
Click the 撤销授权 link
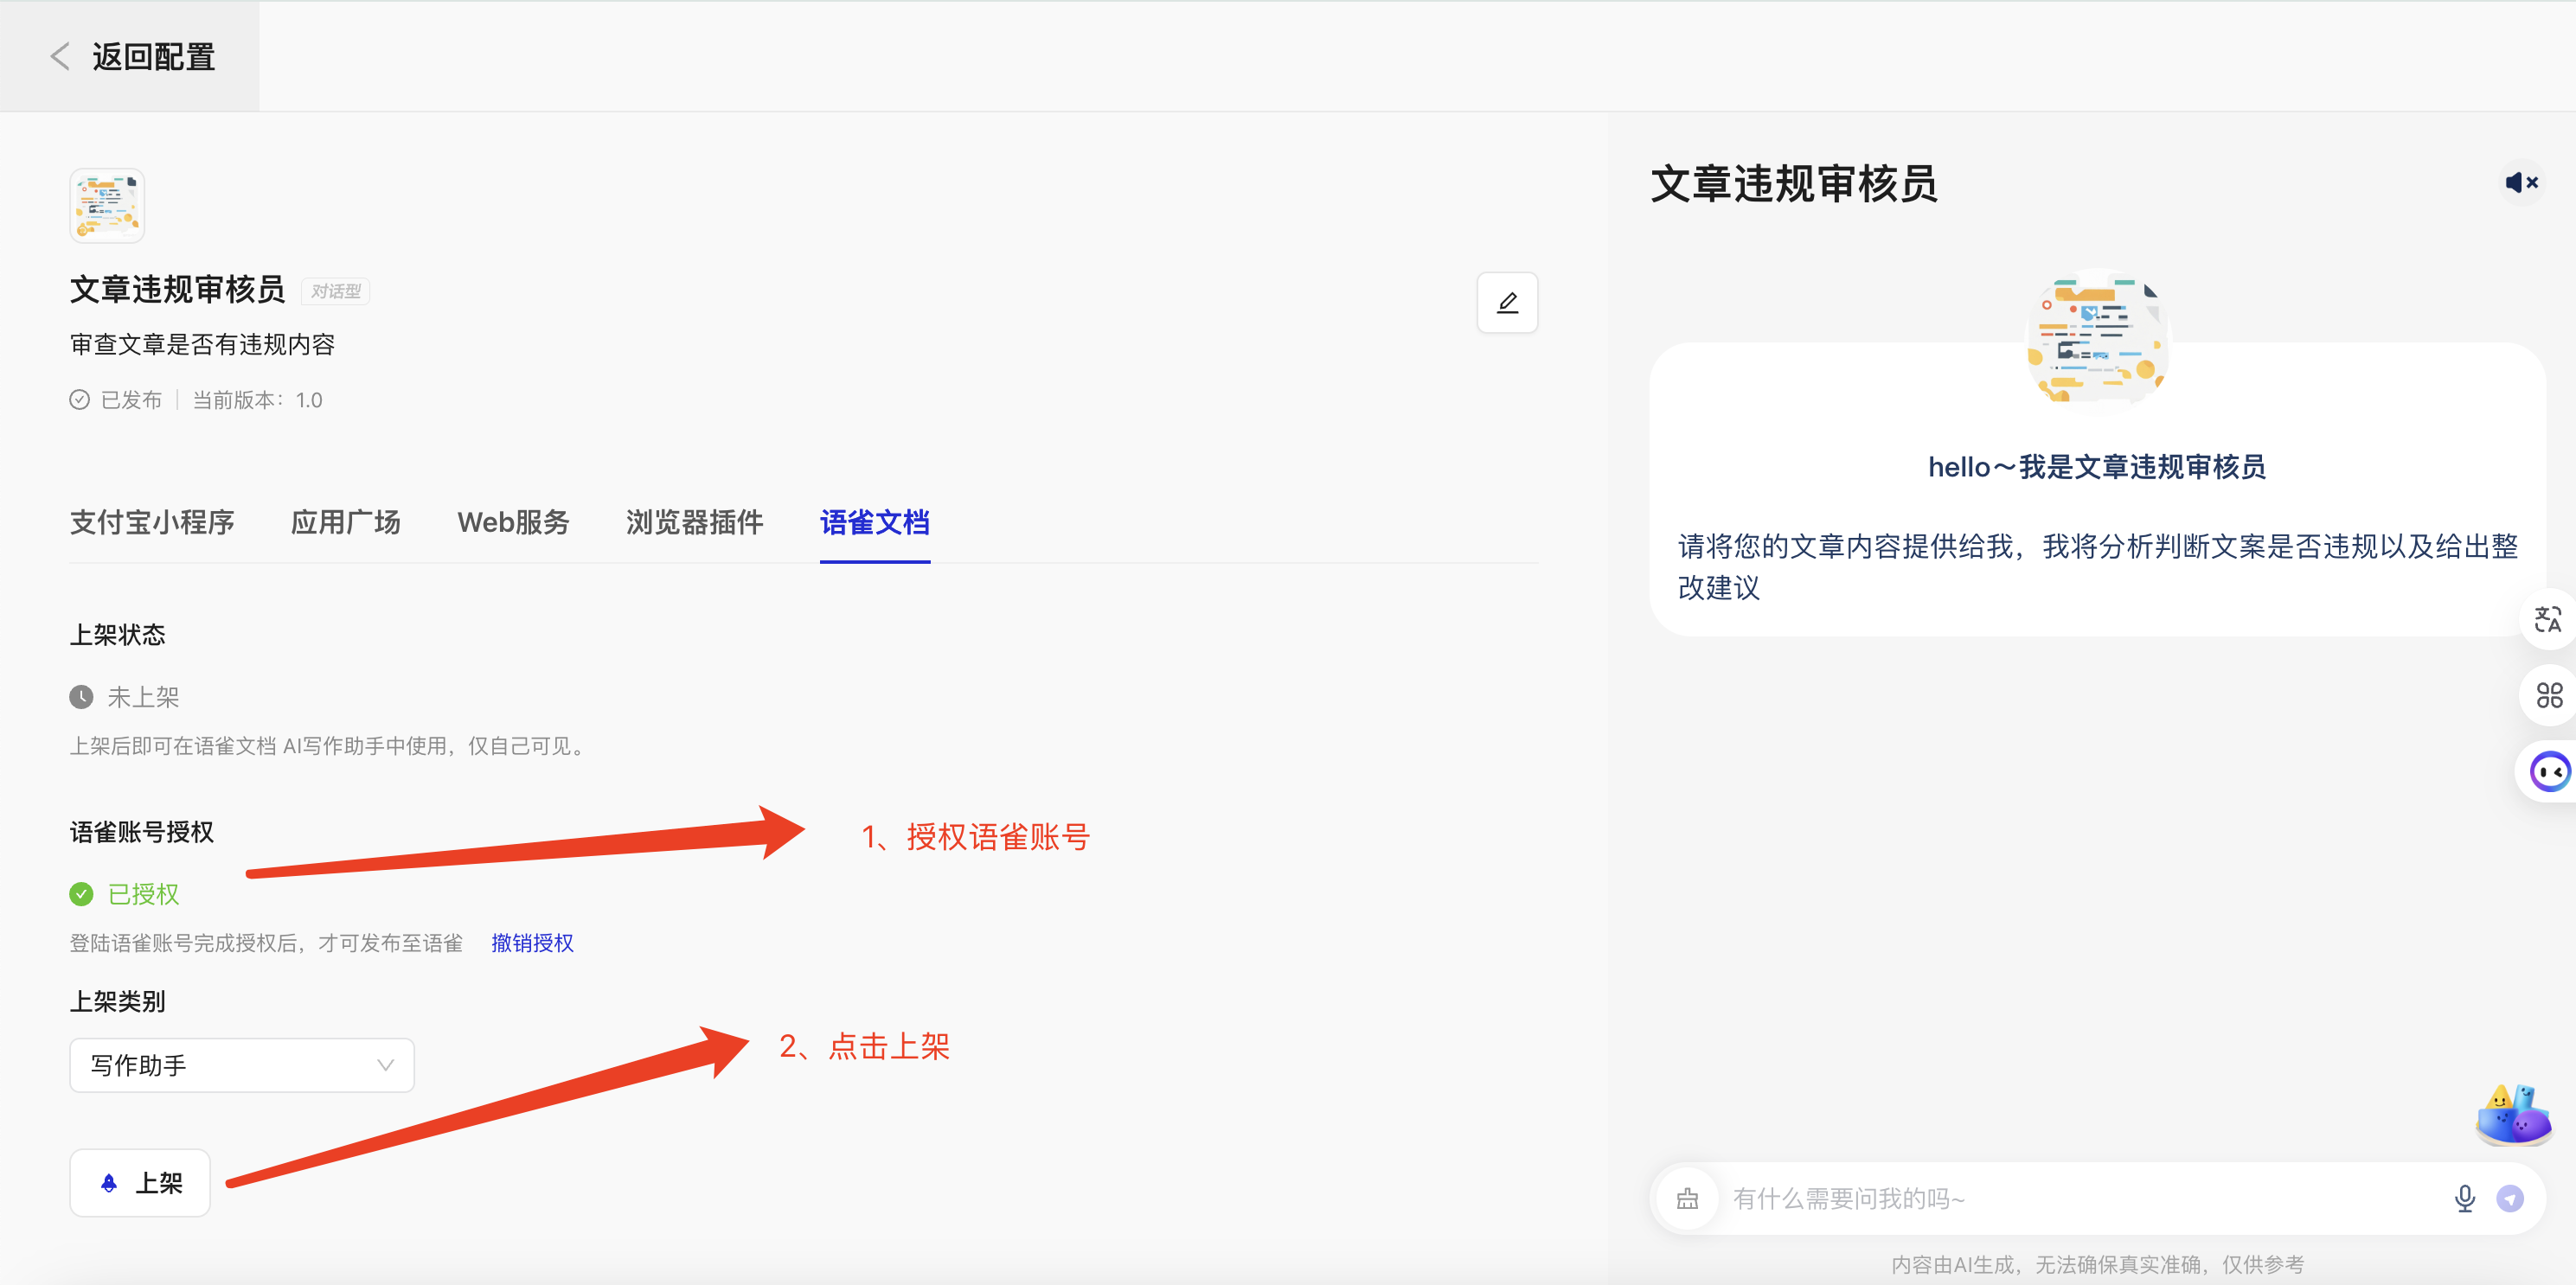(532, 943)
